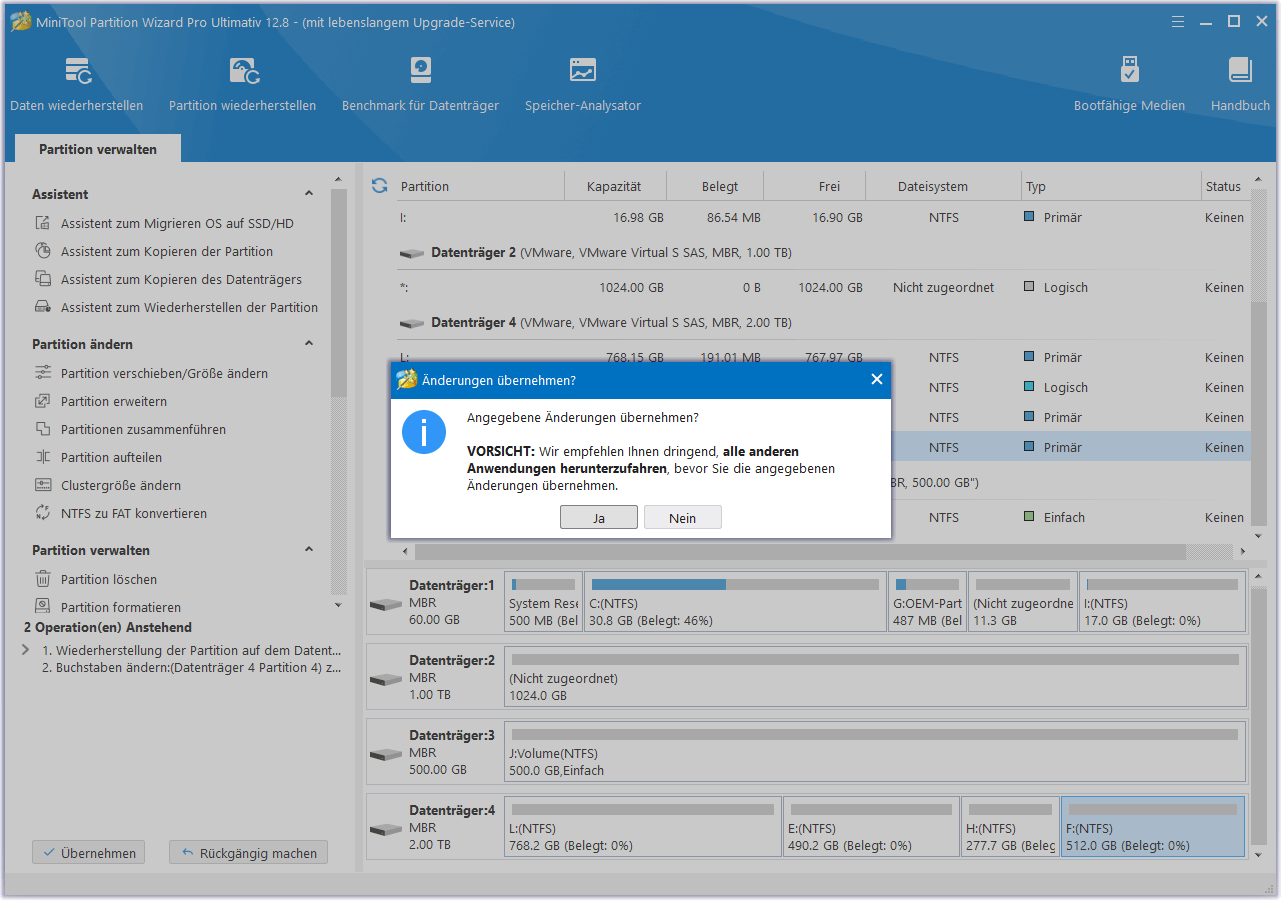Select G:OEM-Part block in disk map
The width and height of the screenshot is (1282, 903).
[x=928, y=602]
